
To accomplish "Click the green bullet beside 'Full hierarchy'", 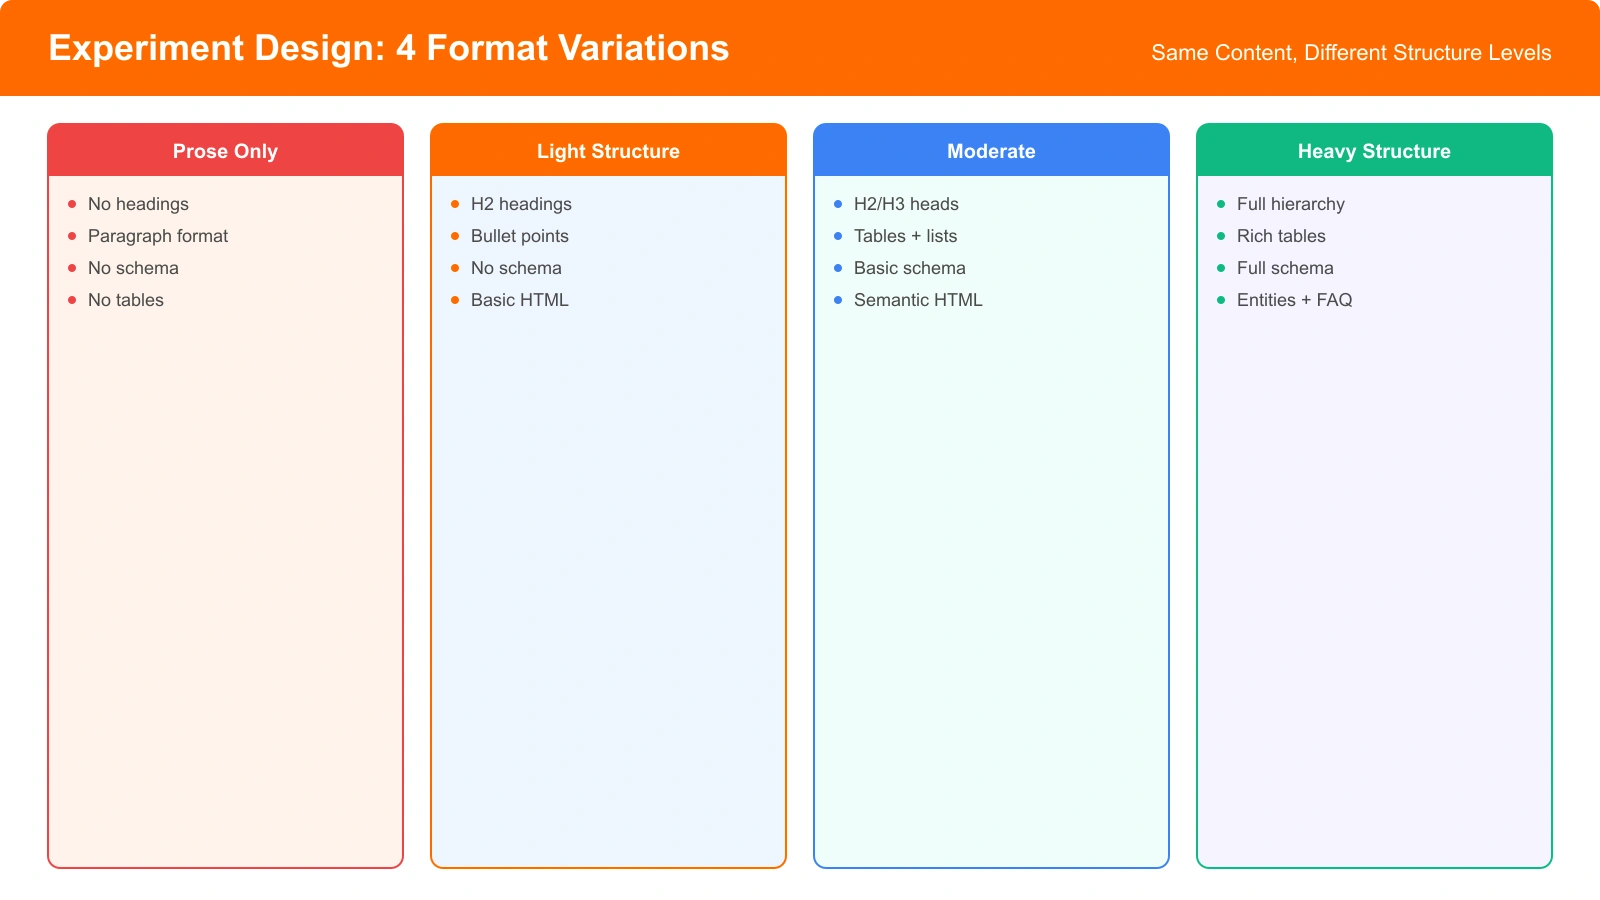I will (x=1221, y=204).
